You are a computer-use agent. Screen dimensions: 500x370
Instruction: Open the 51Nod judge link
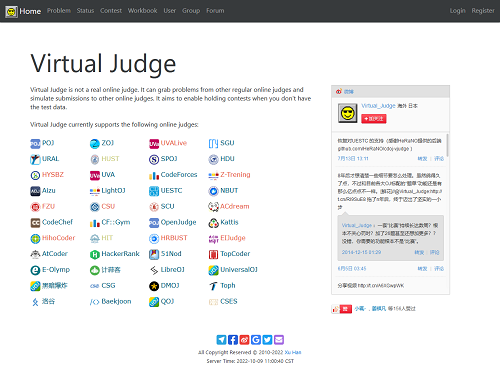point(171,254)
